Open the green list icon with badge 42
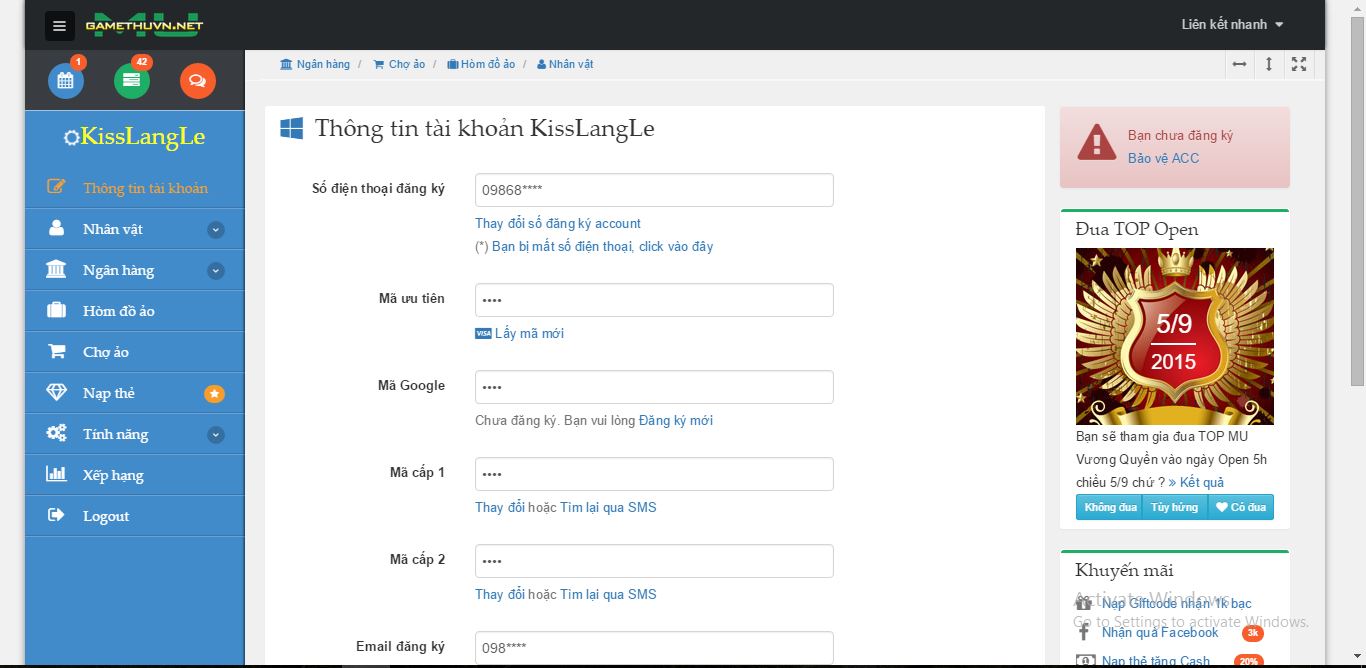The height and width of the screenshot is (668, 1366). coord(132,81)
